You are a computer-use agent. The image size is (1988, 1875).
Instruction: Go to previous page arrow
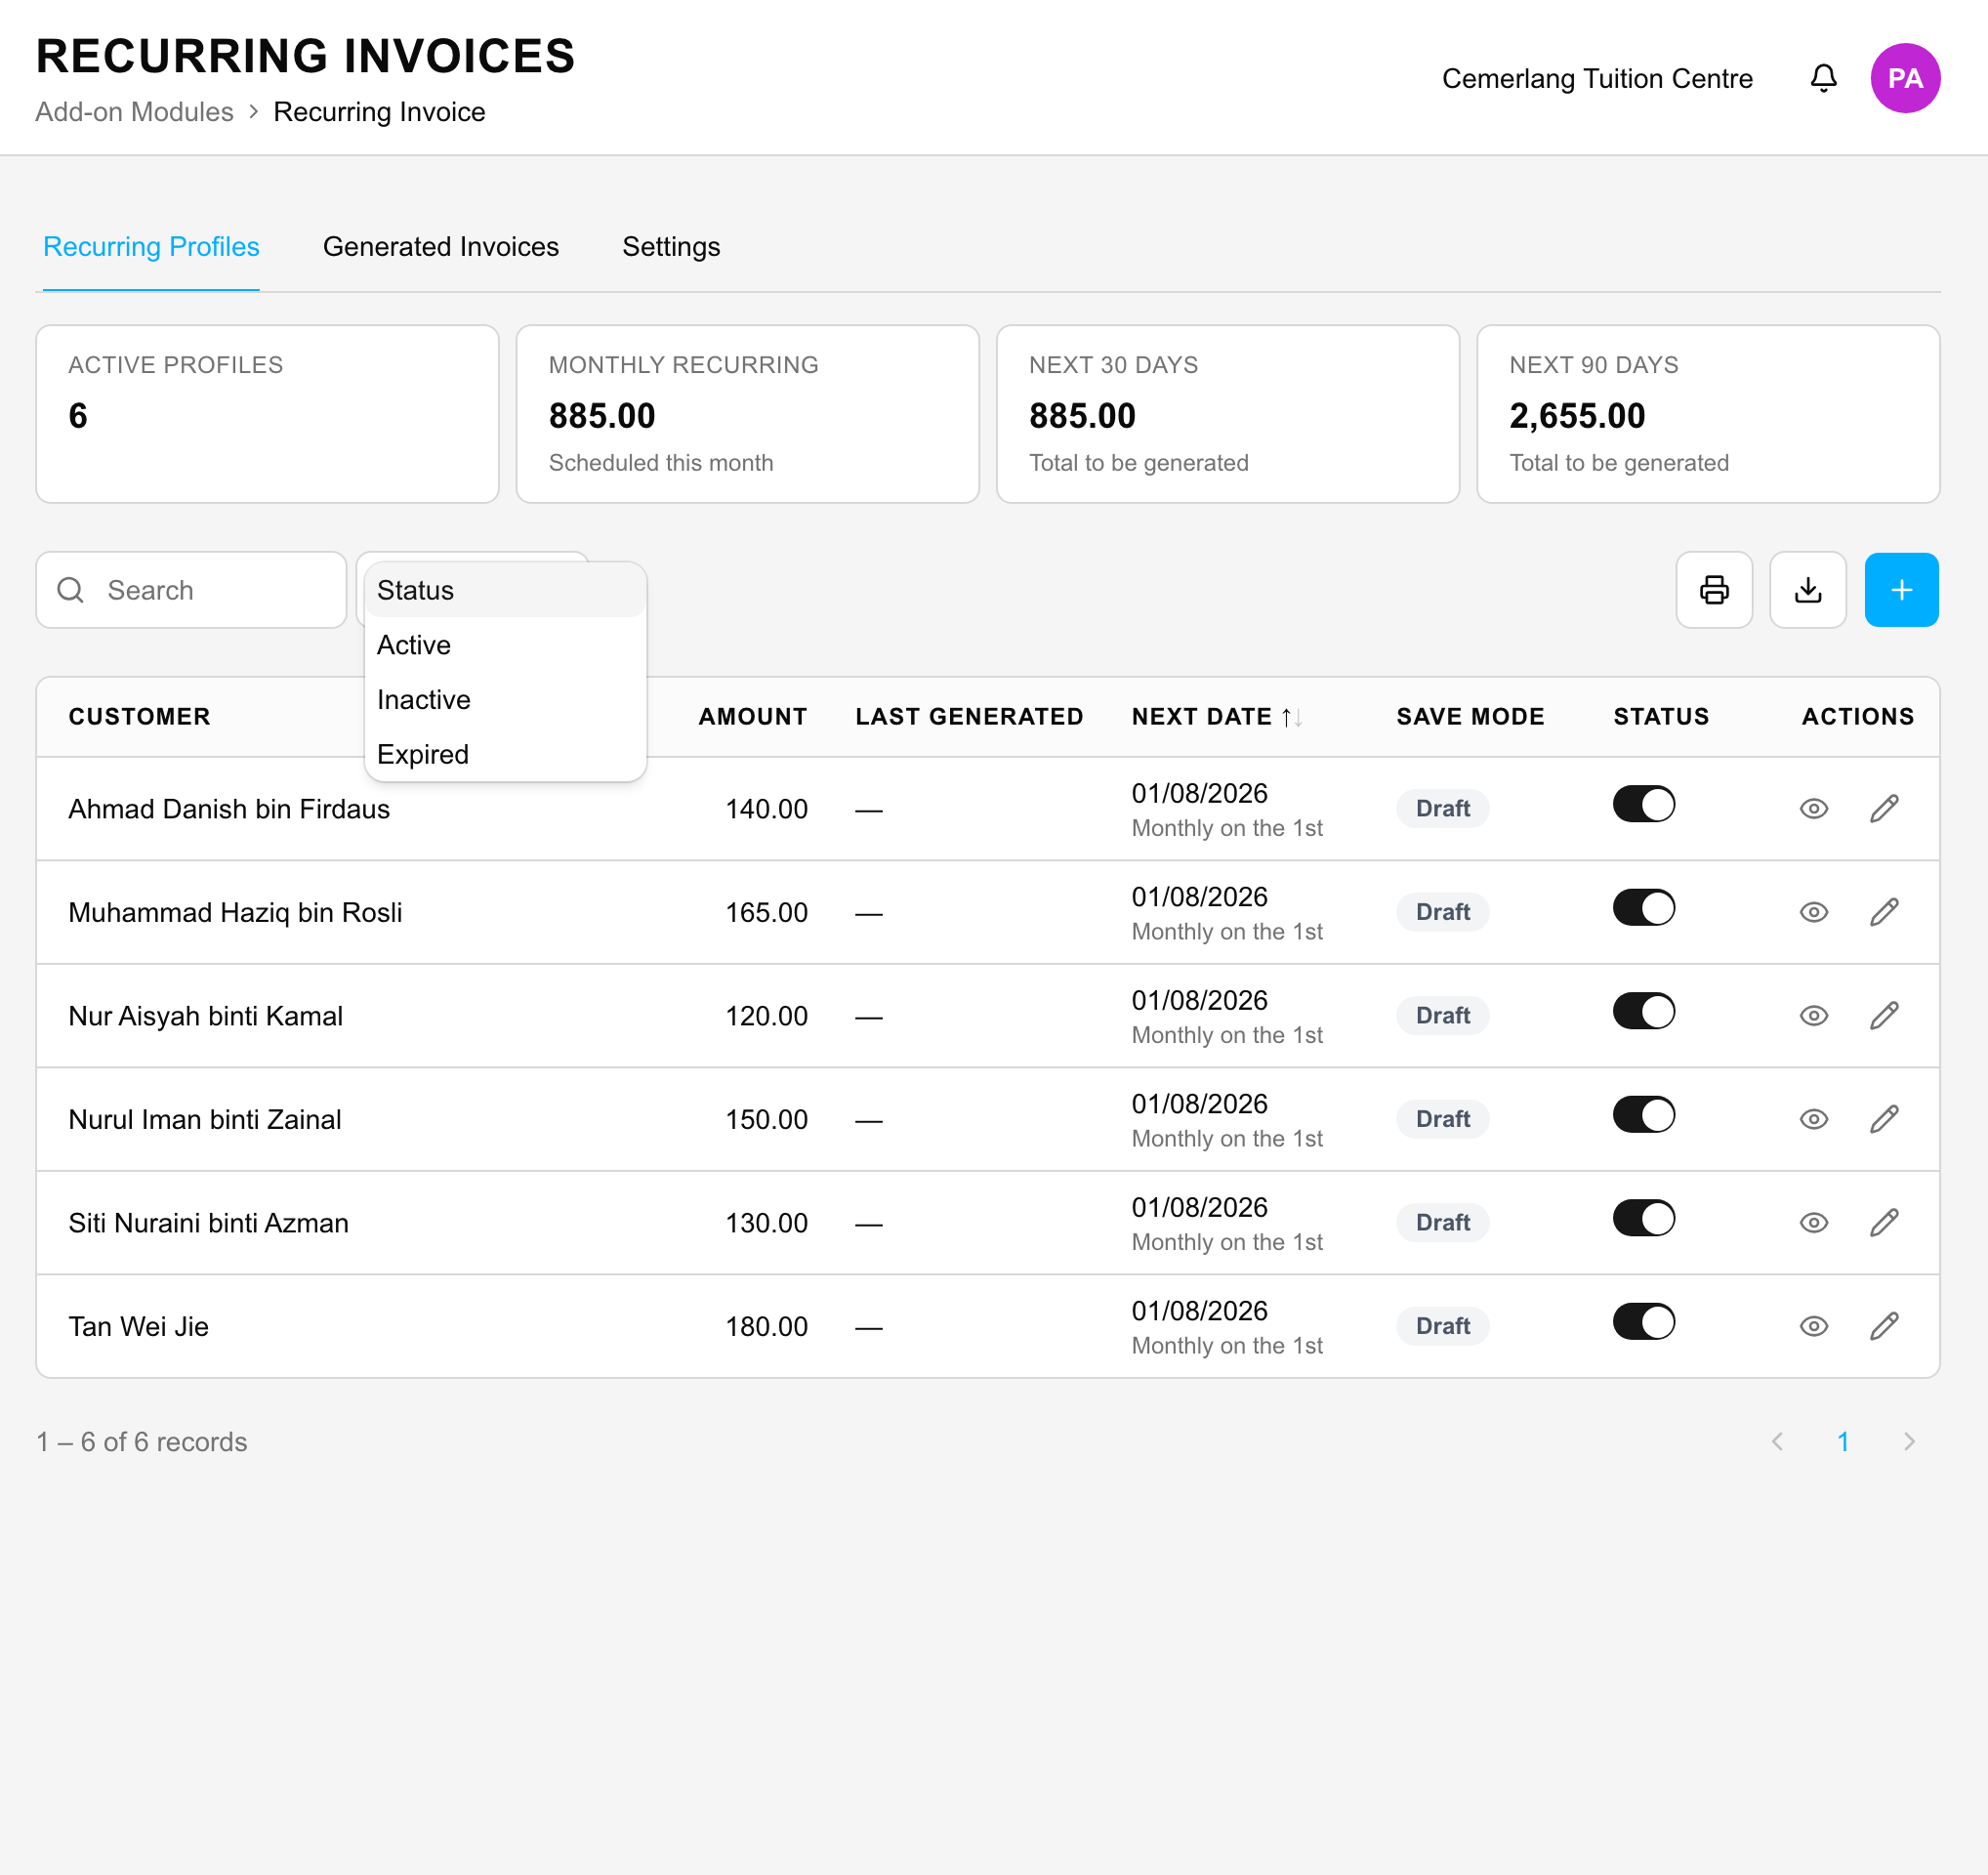tap(1777, 1441)
